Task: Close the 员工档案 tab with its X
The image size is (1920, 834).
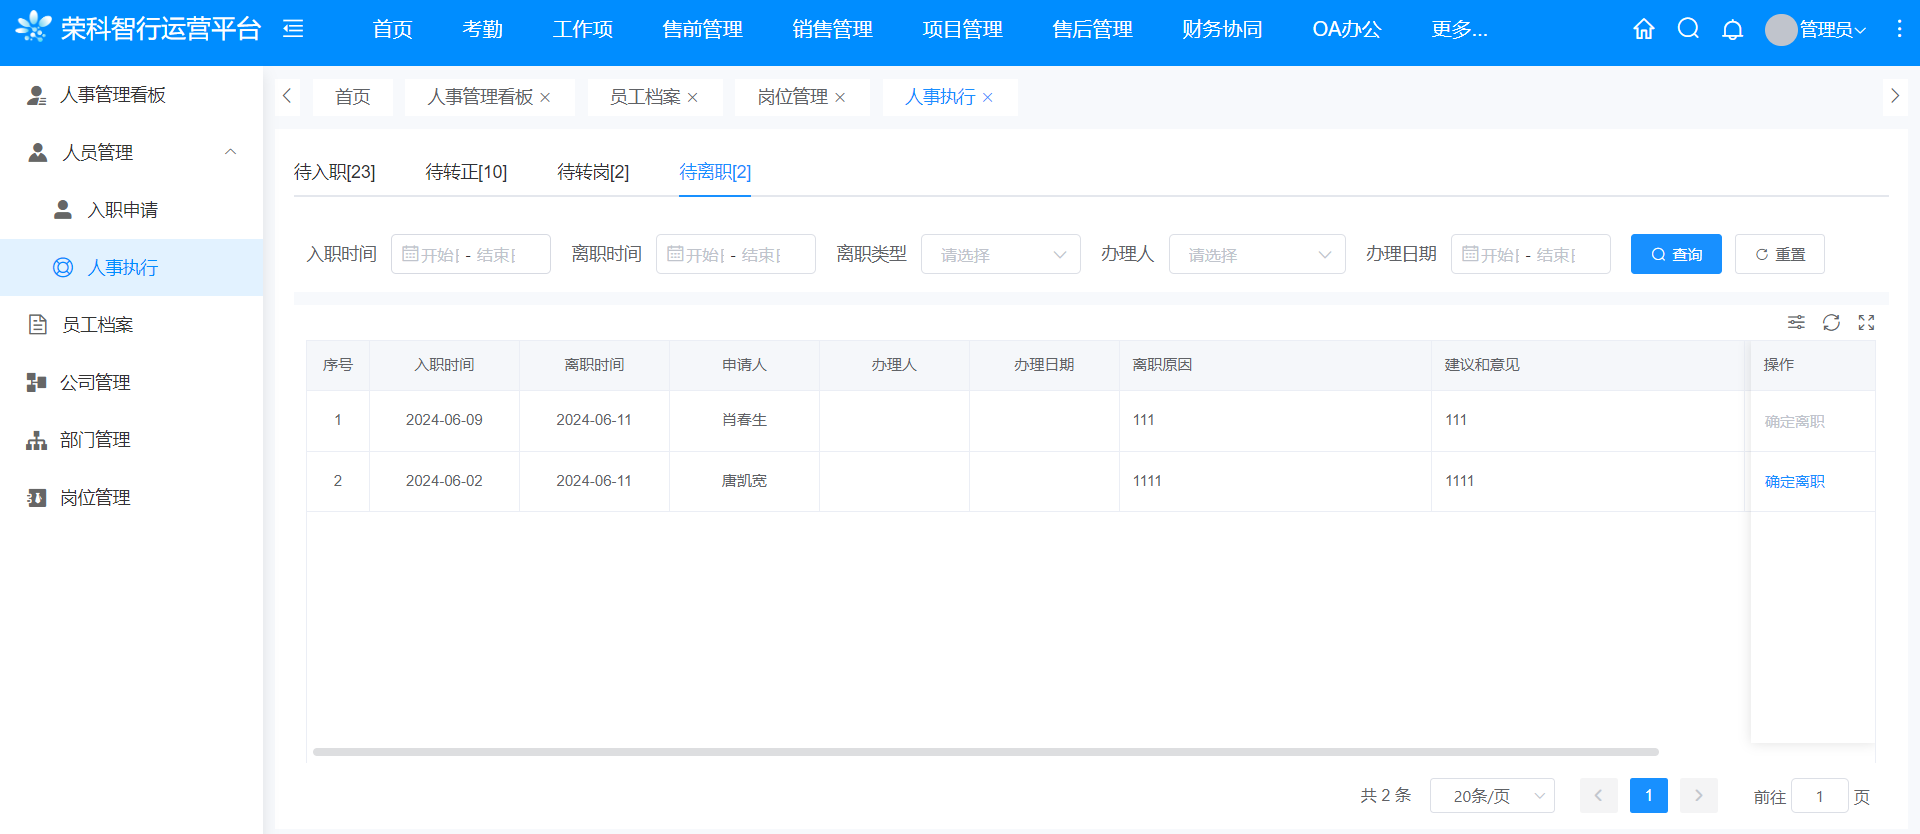Action: pos(692,97)
